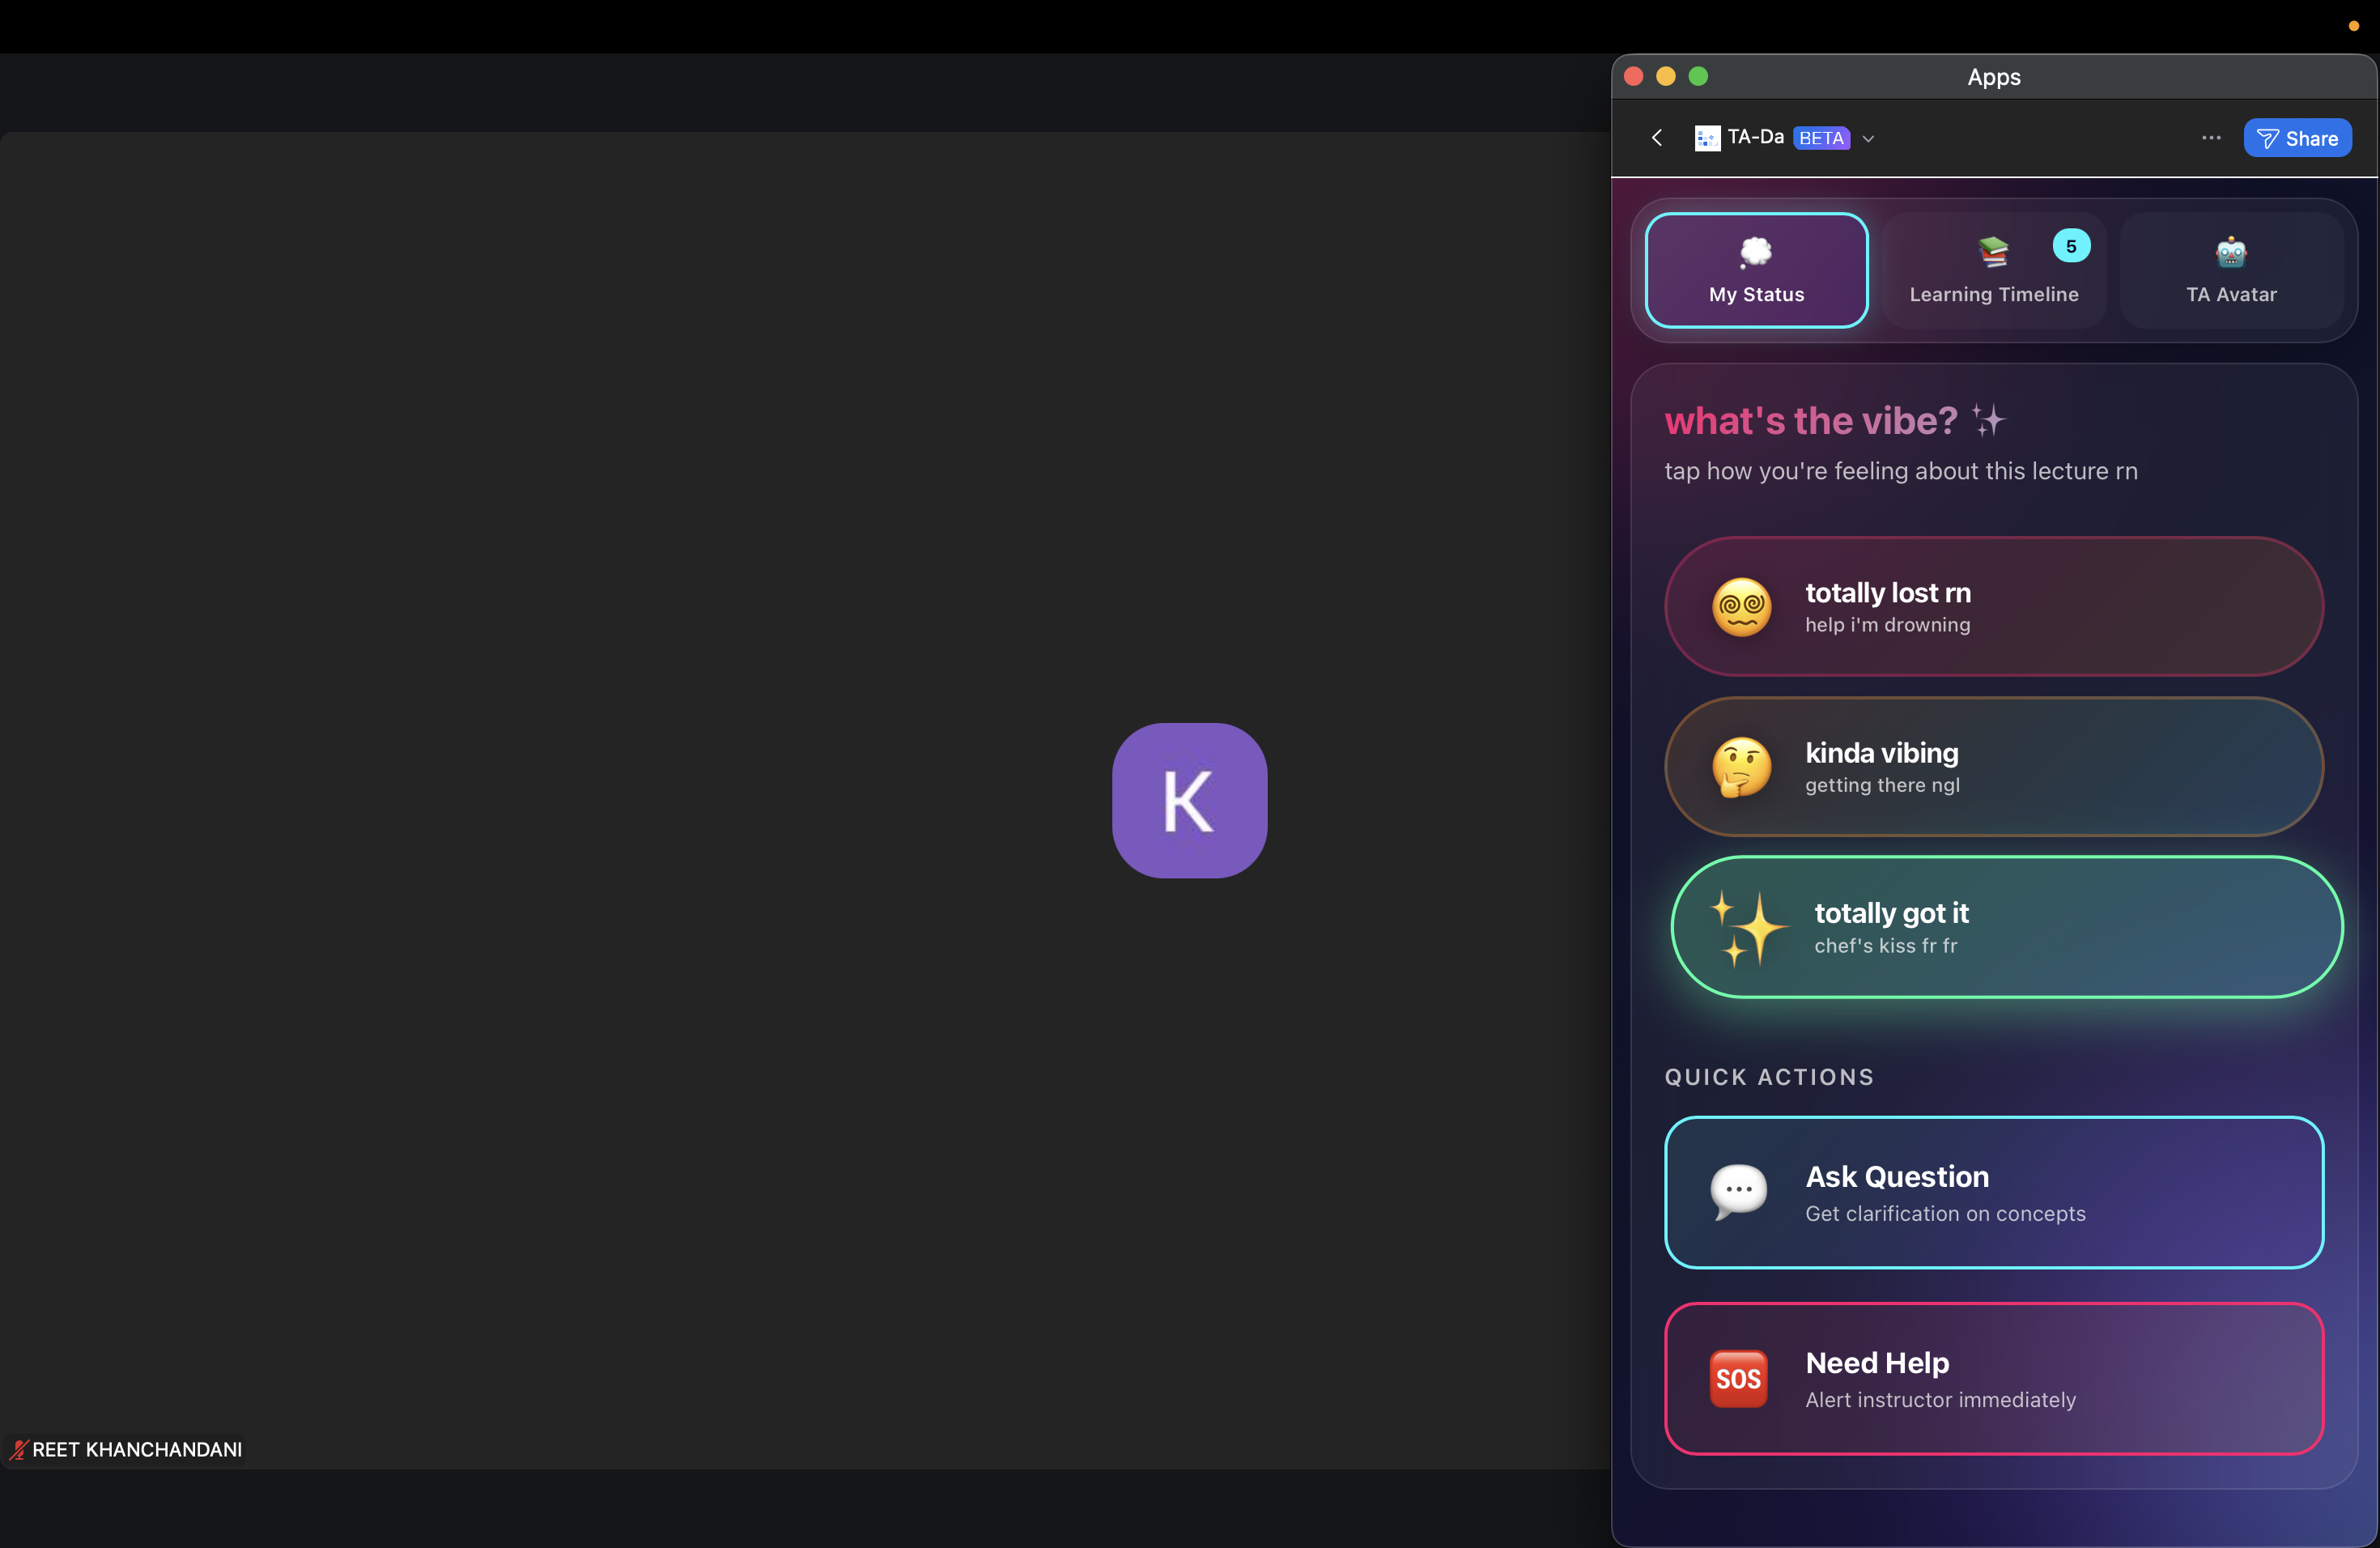
Task: Open the TA Avatar tab
Action: [x=2231, y=271]
